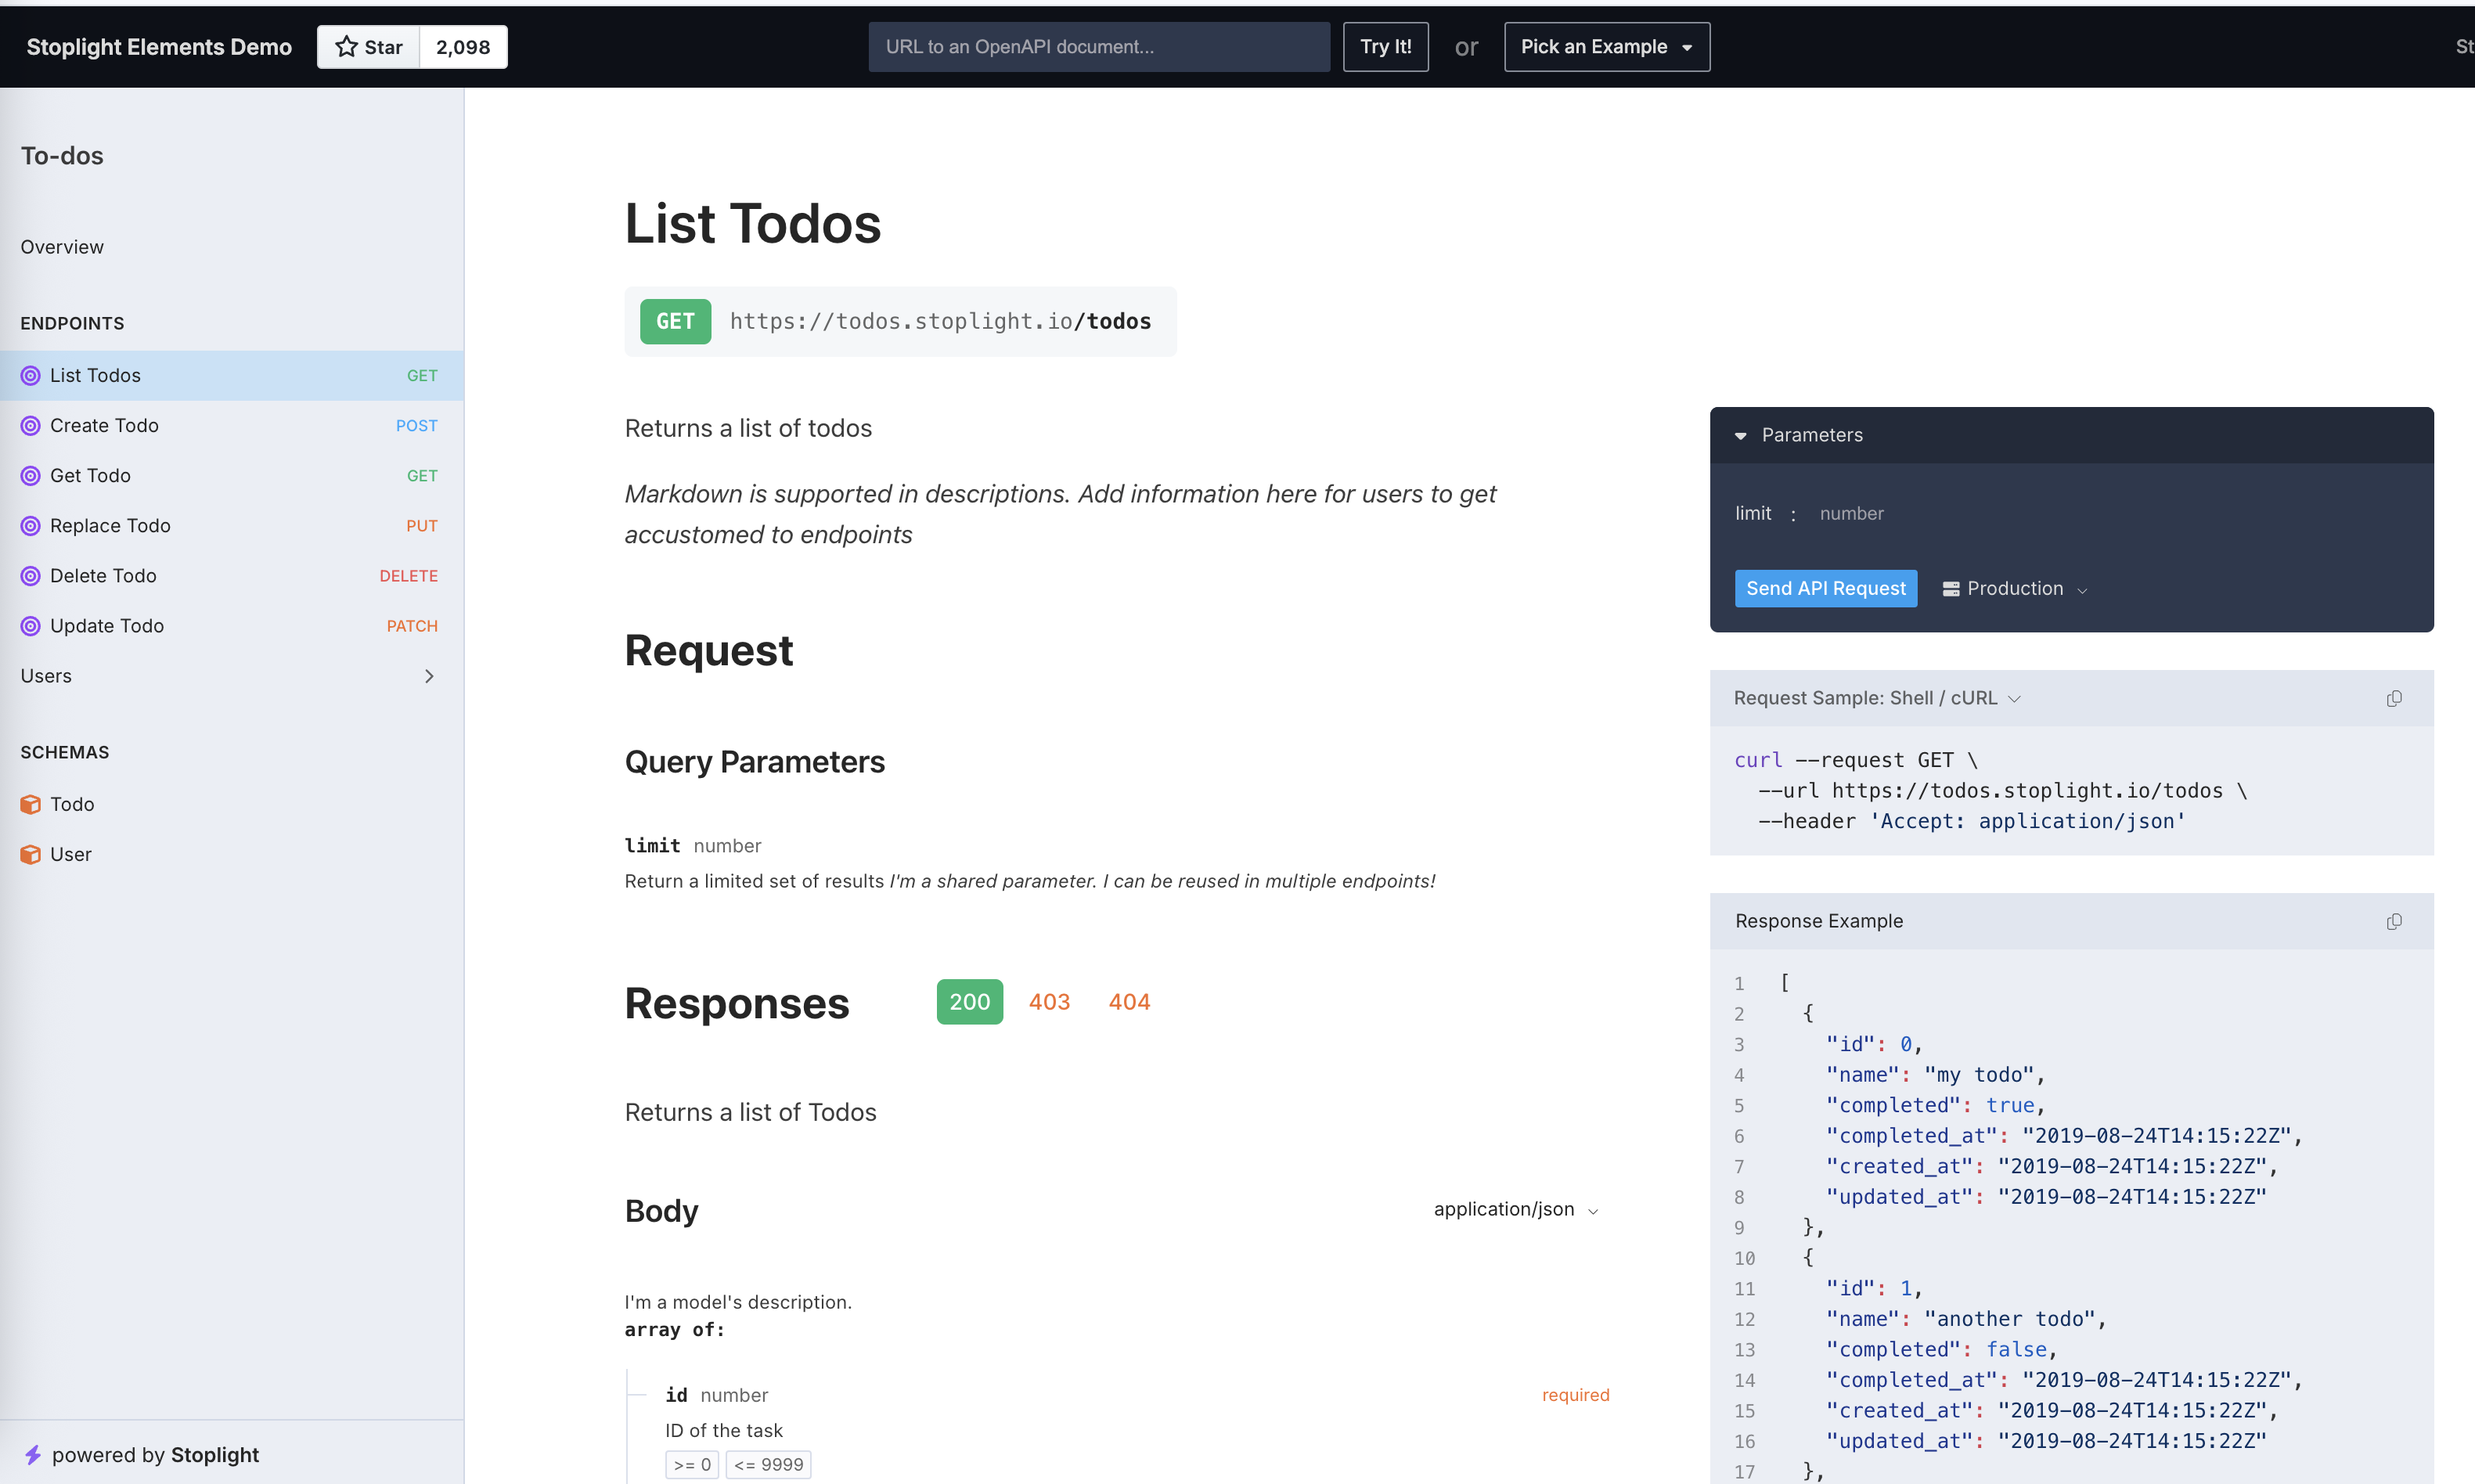This screenshot has height=1484, width=2475.
Task: Expand the Users section chevron
Action: (429, 676)
